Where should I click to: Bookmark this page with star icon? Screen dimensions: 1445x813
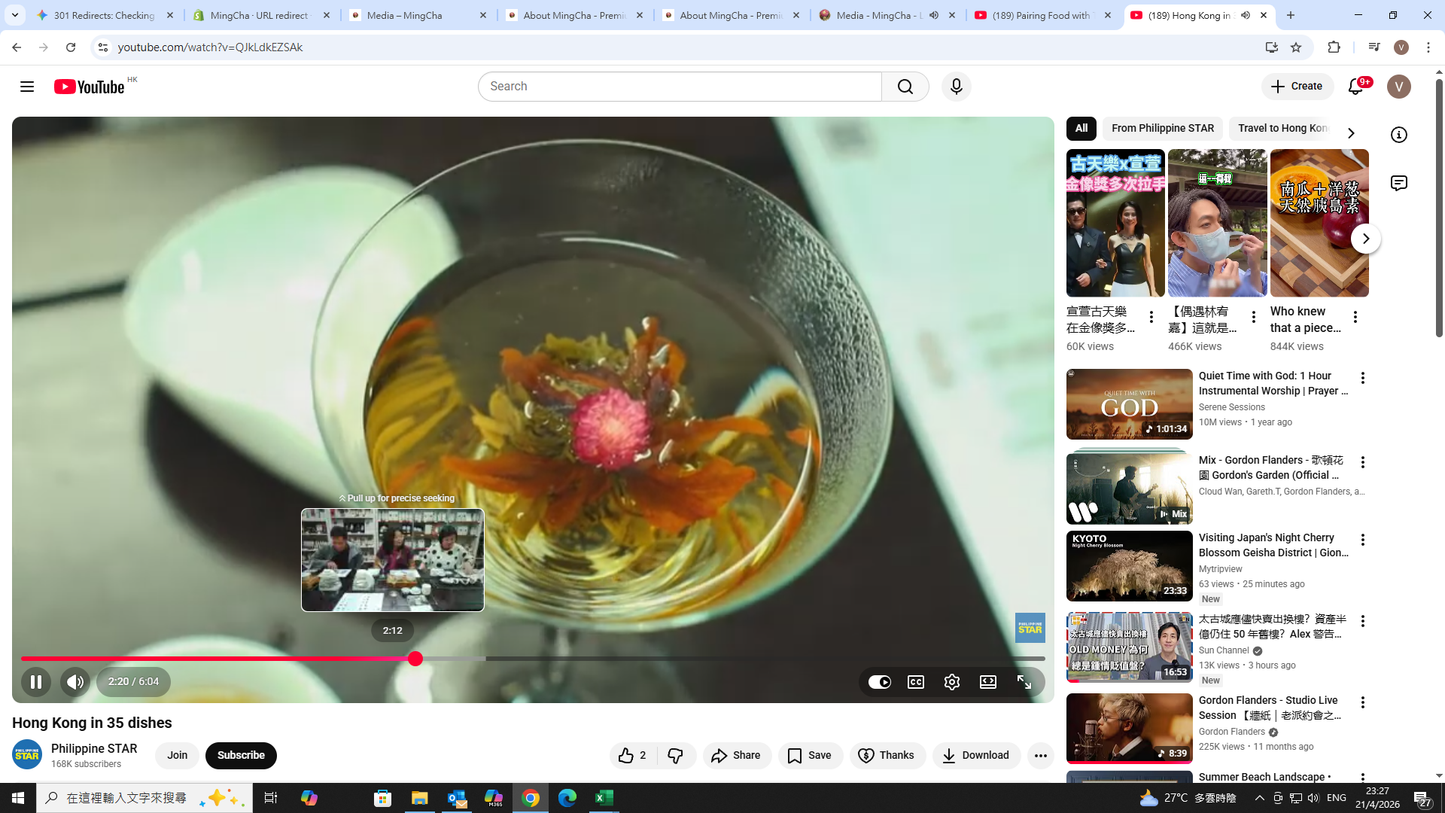tap(1296, 47)
